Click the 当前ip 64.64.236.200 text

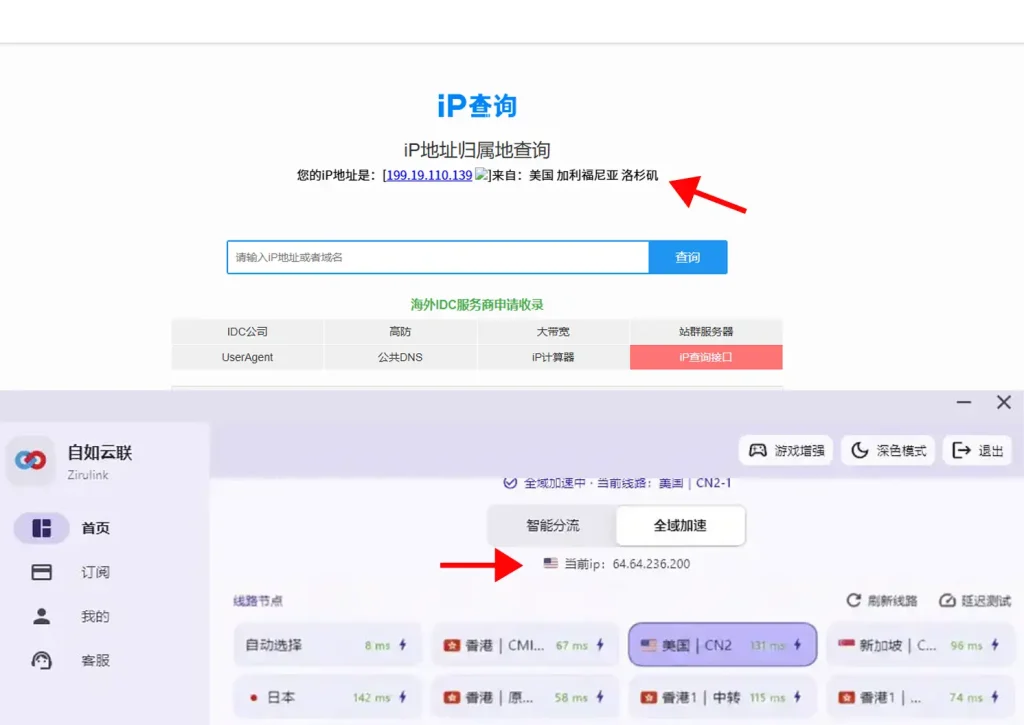[627, 564]
